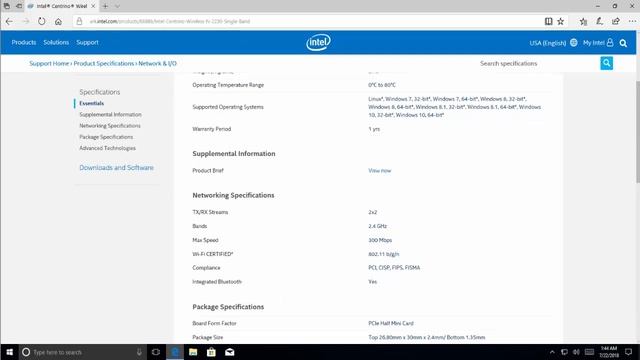Open the Solutions menu
The height and width of the screenshot is (360, 640).
pos(56,42)
